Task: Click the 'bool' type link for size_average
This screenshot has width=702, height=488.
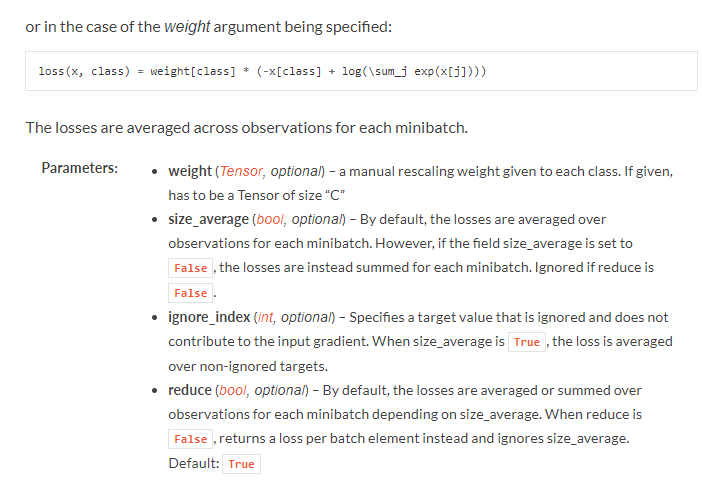Action: pyautogui.click(x=270, y=219)
